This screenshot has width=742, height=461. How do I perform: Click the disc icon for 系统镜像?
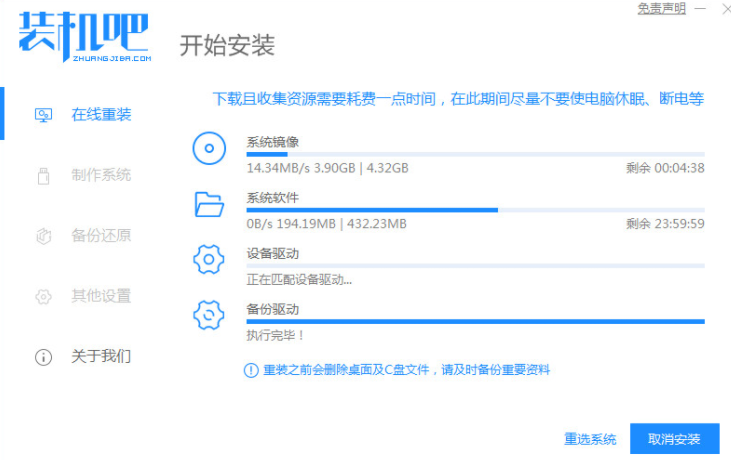(x=209, y=150)
